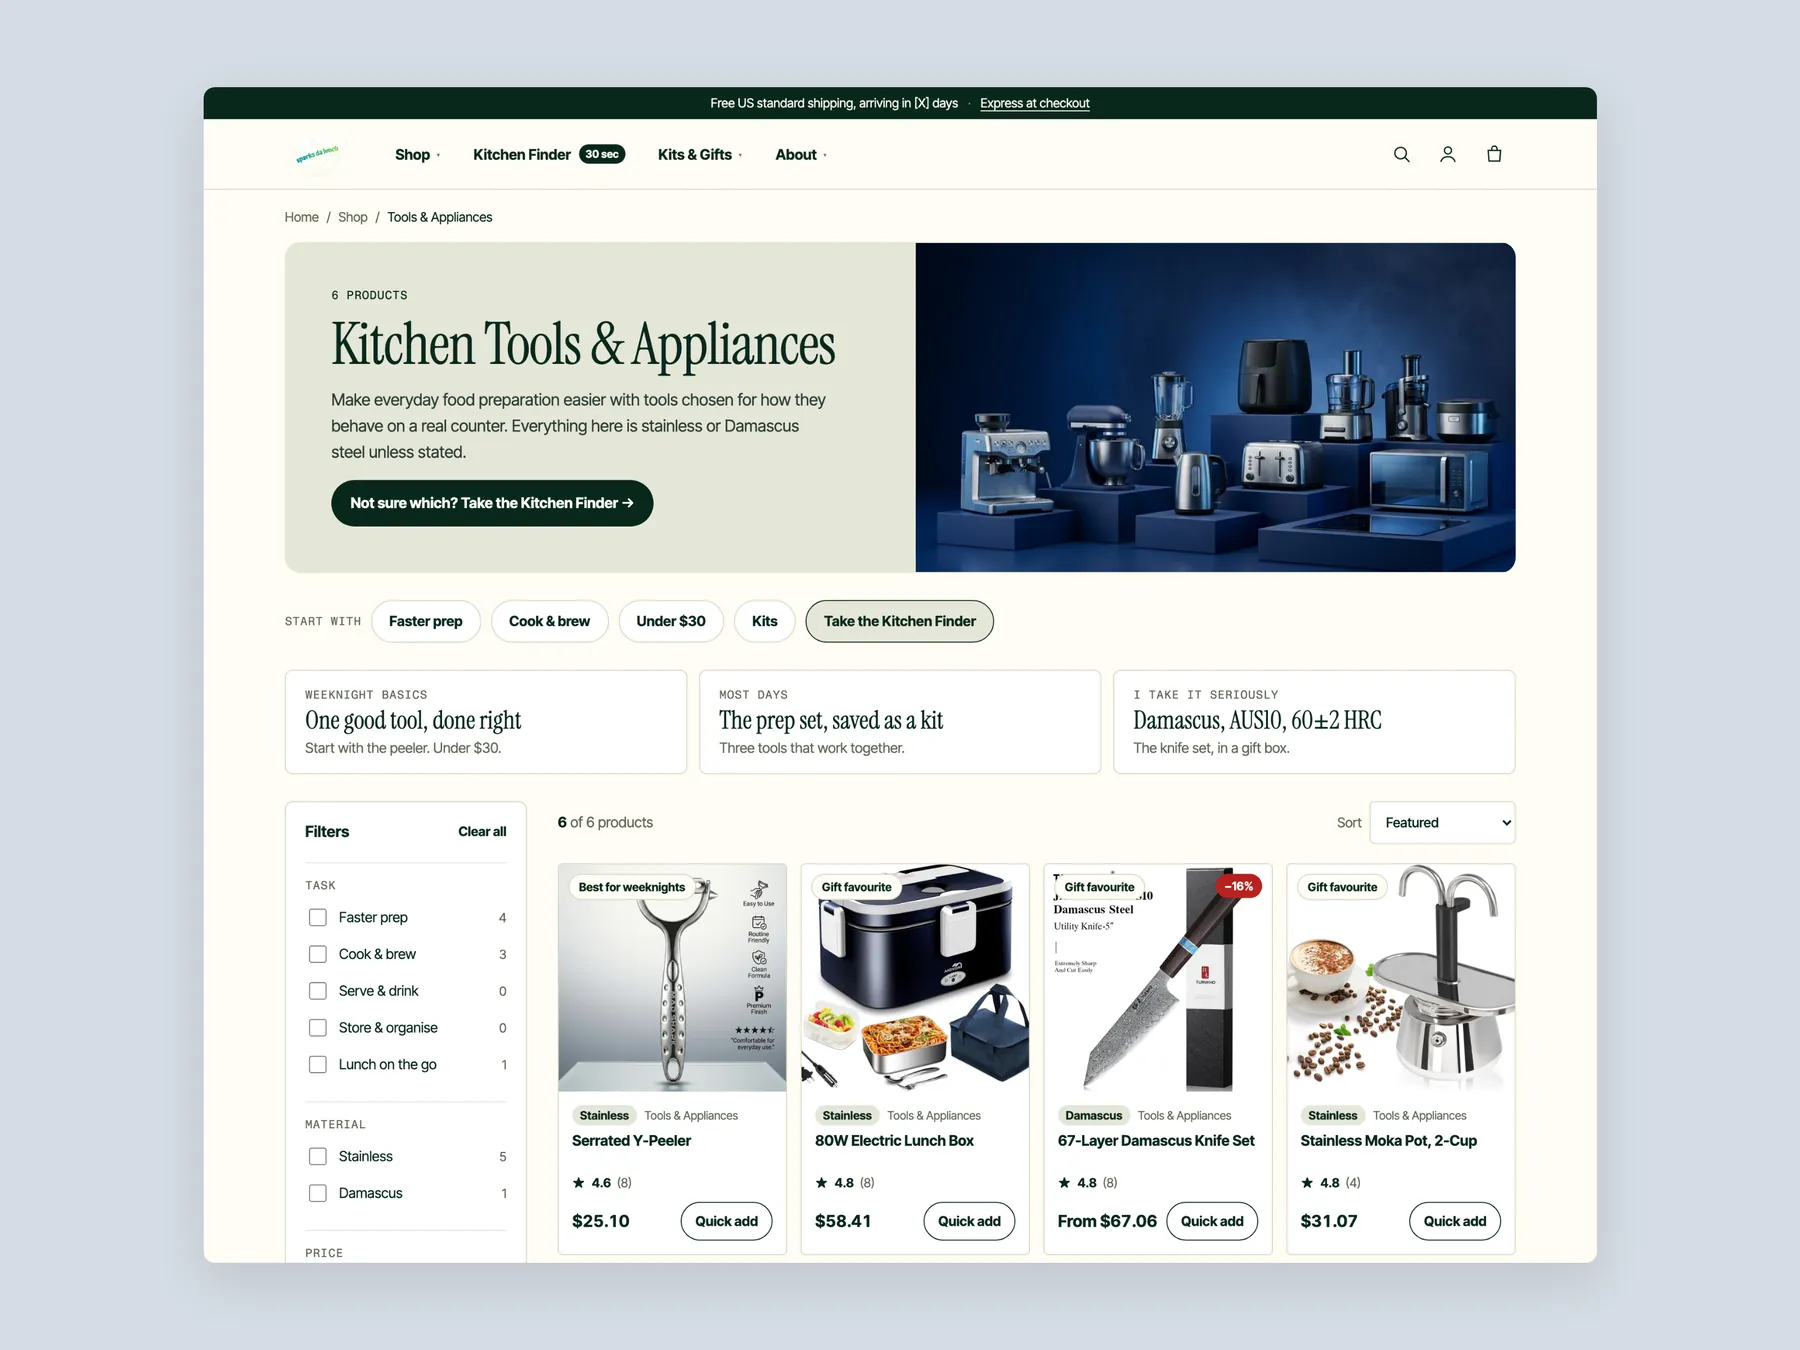Select the Kits chip
The image size is (1800, 1350).
(x=765, y=621)
